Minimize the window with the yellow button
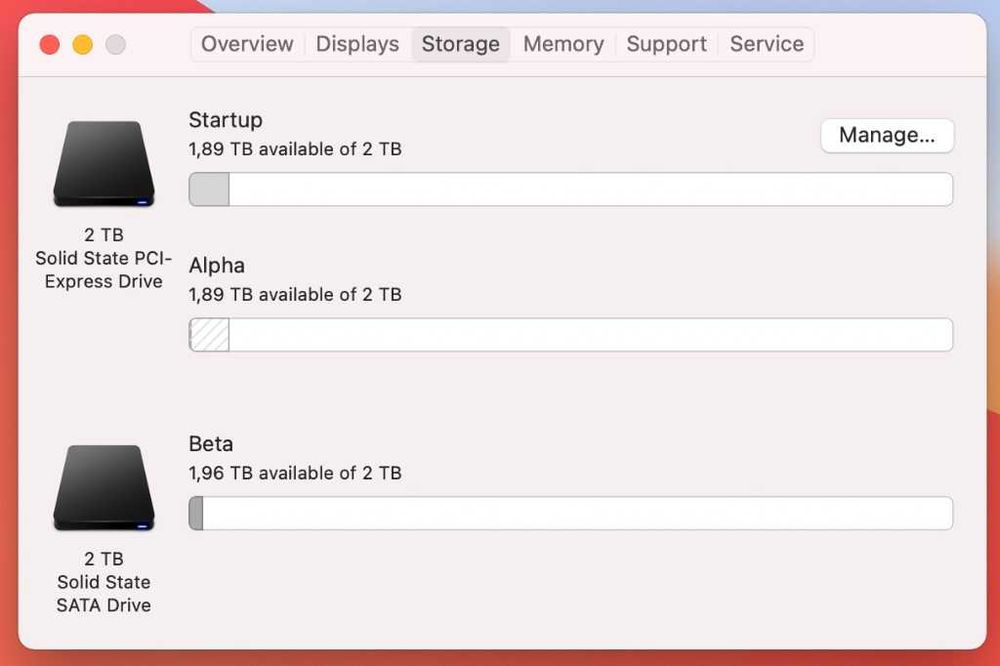The height and width of the screenshot is (666, 1000). [82, 45]
